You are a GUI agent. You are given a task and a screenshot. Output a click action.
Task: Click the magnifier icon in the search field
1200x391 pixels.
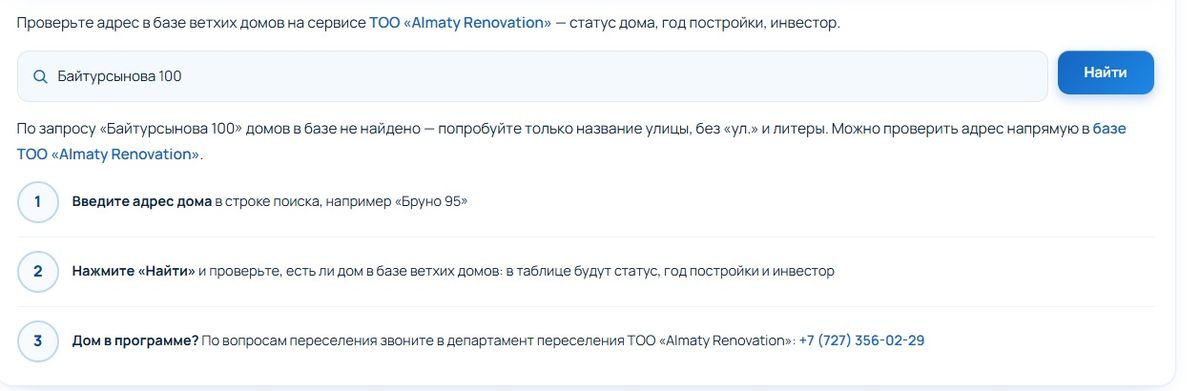[x=40, y=77]
